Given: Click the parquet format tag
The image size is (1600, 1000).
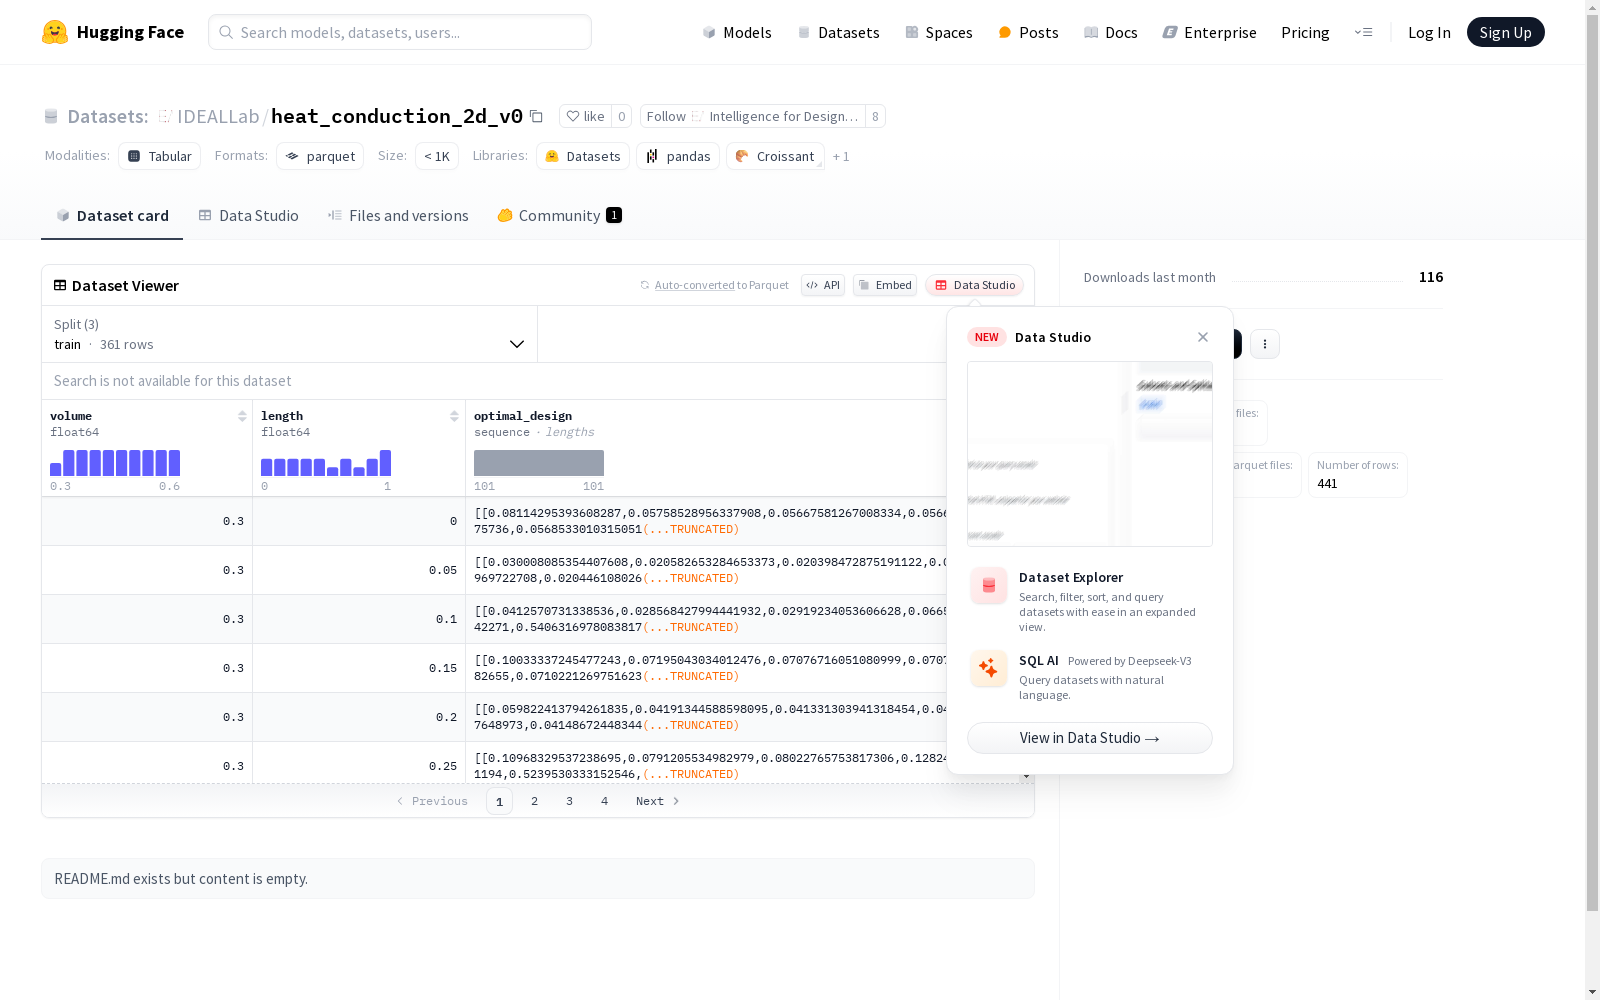Looking at the screenshot, I should (x=320, y=156).
